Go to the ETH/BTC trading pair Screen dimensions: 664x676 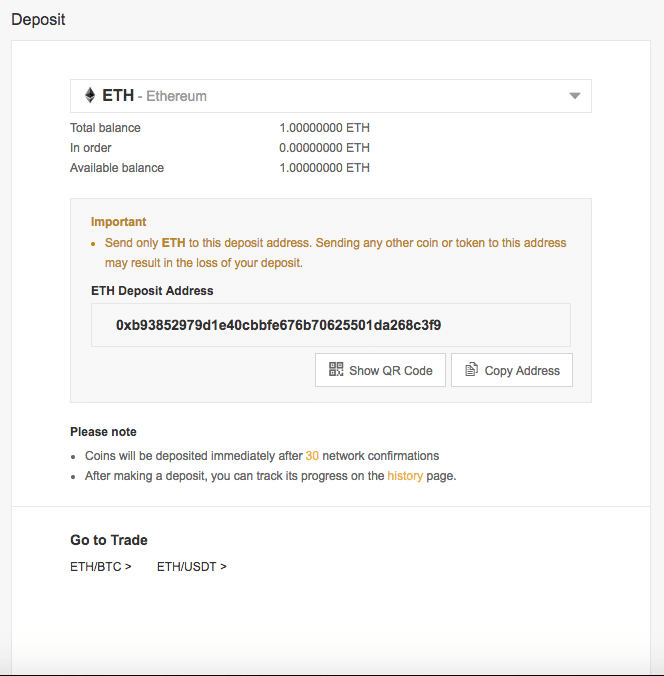coord(100,567)
